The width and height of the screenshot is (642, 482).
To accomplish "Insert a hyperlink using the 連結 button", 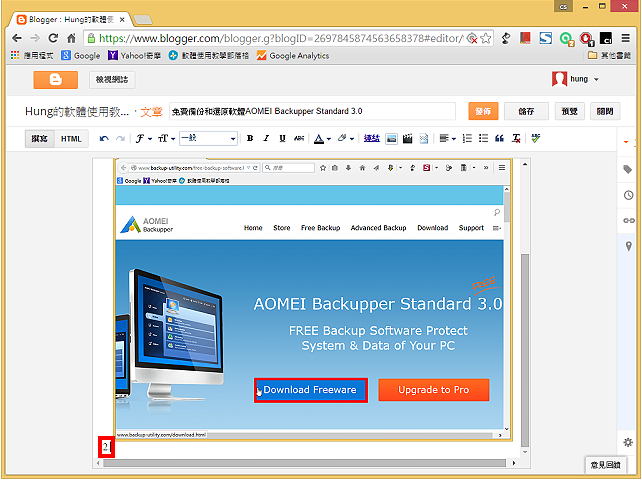I will pyautogui.click(x=372, y=138).
